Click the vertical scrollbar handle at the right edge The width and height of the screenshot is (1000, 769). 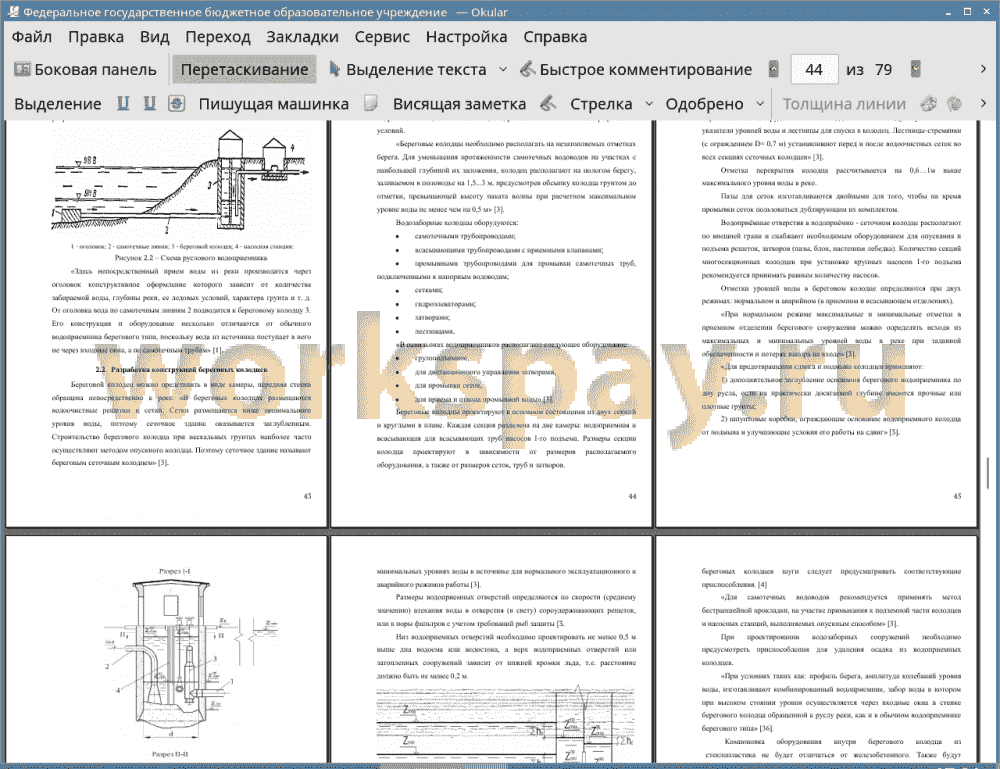pyautogui.click(x=988, y=472)
